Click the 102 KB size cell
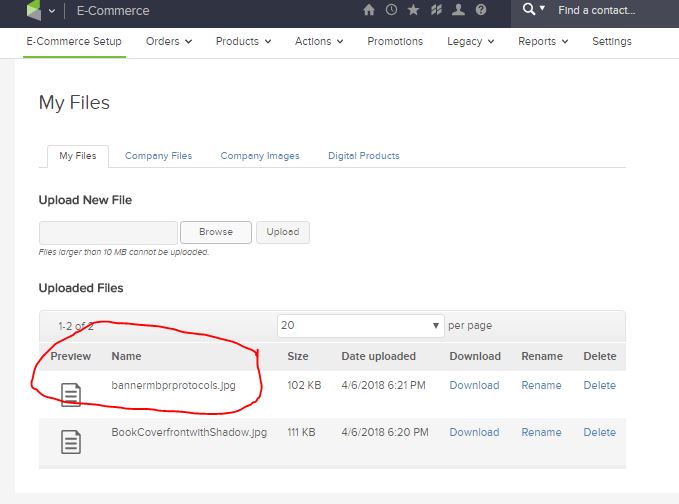This screenshot has height=504, width=679. click(x=304, y=385)
